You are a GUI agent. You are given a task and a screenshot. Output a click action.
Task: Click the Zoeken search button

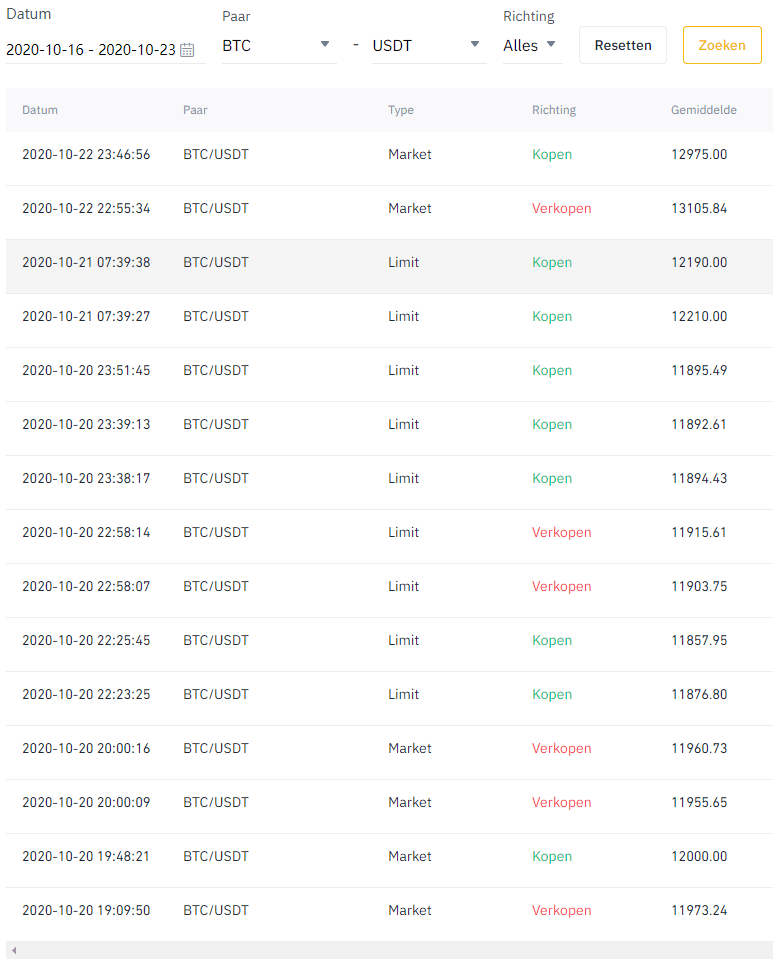(721, 45)
